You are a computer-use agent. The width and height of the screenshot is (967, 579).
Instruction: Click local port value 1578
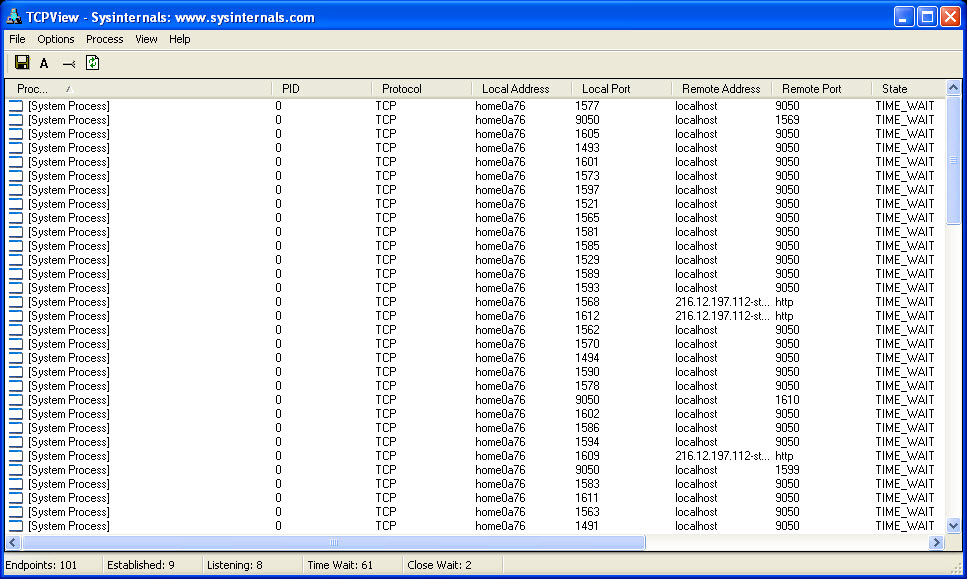[x=587, y=386]
